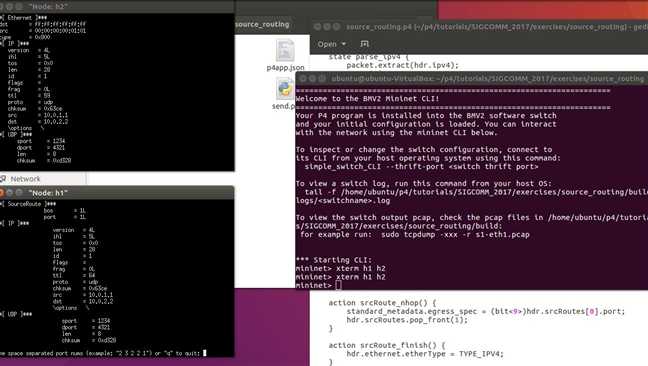Click 'packet.extract(hdr.ipv4);' line in gedit
This screenshot has width=648, height=366.
[x=403, y=65]
